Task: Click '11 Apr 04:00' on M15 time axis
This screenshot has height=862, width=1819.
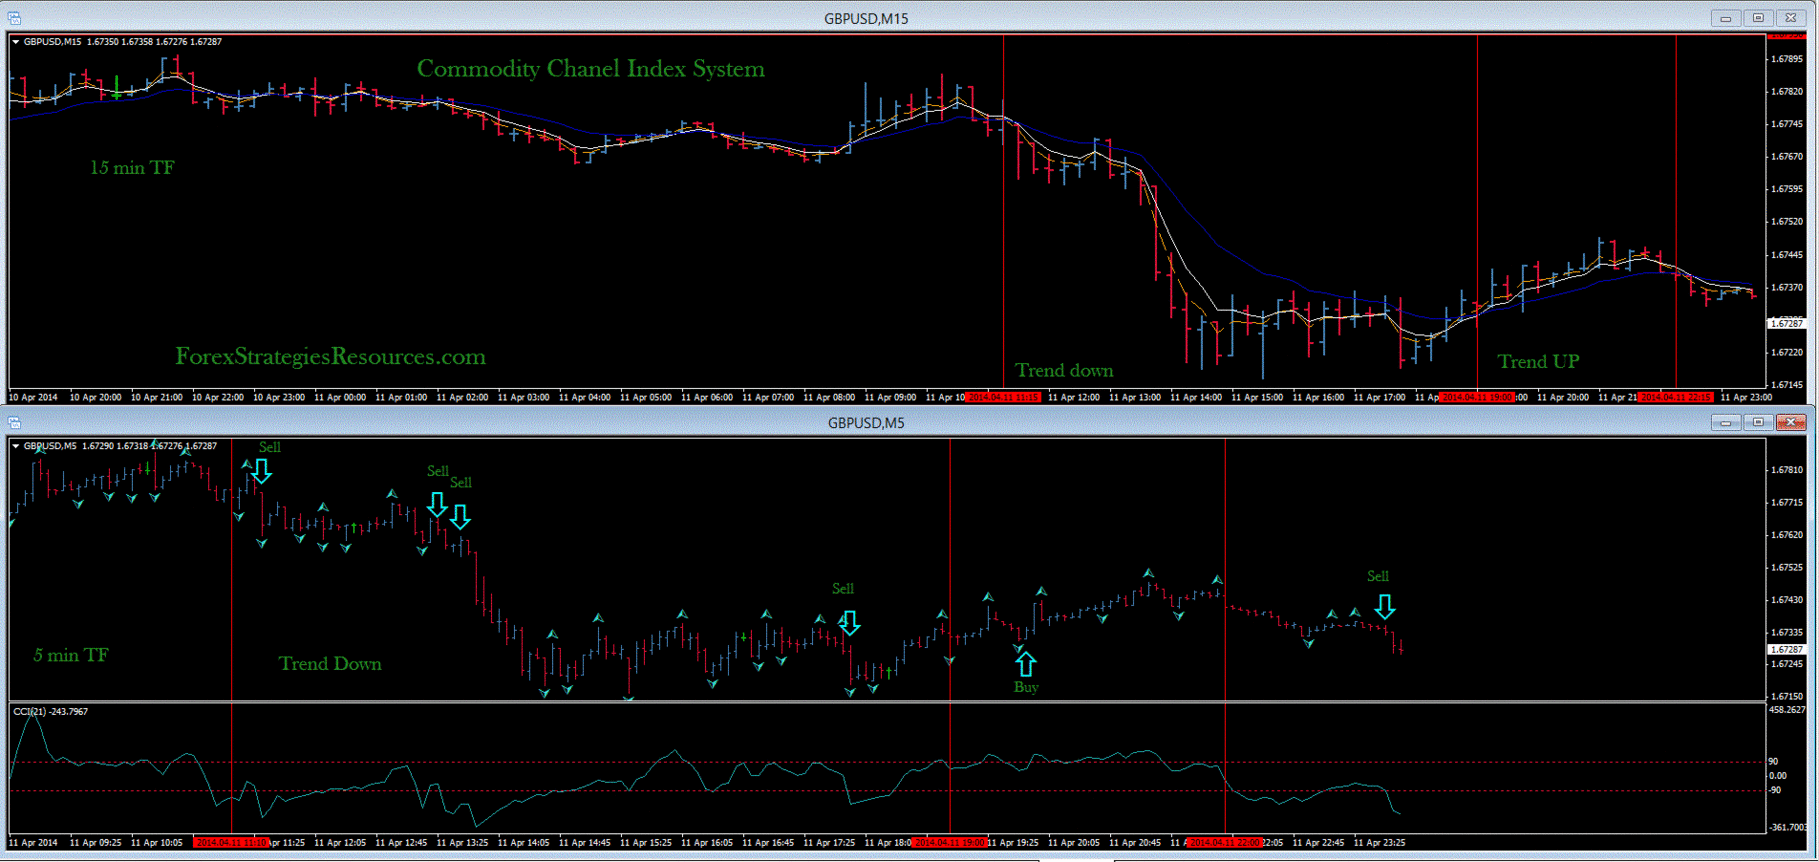Action: tap(584, 397)
